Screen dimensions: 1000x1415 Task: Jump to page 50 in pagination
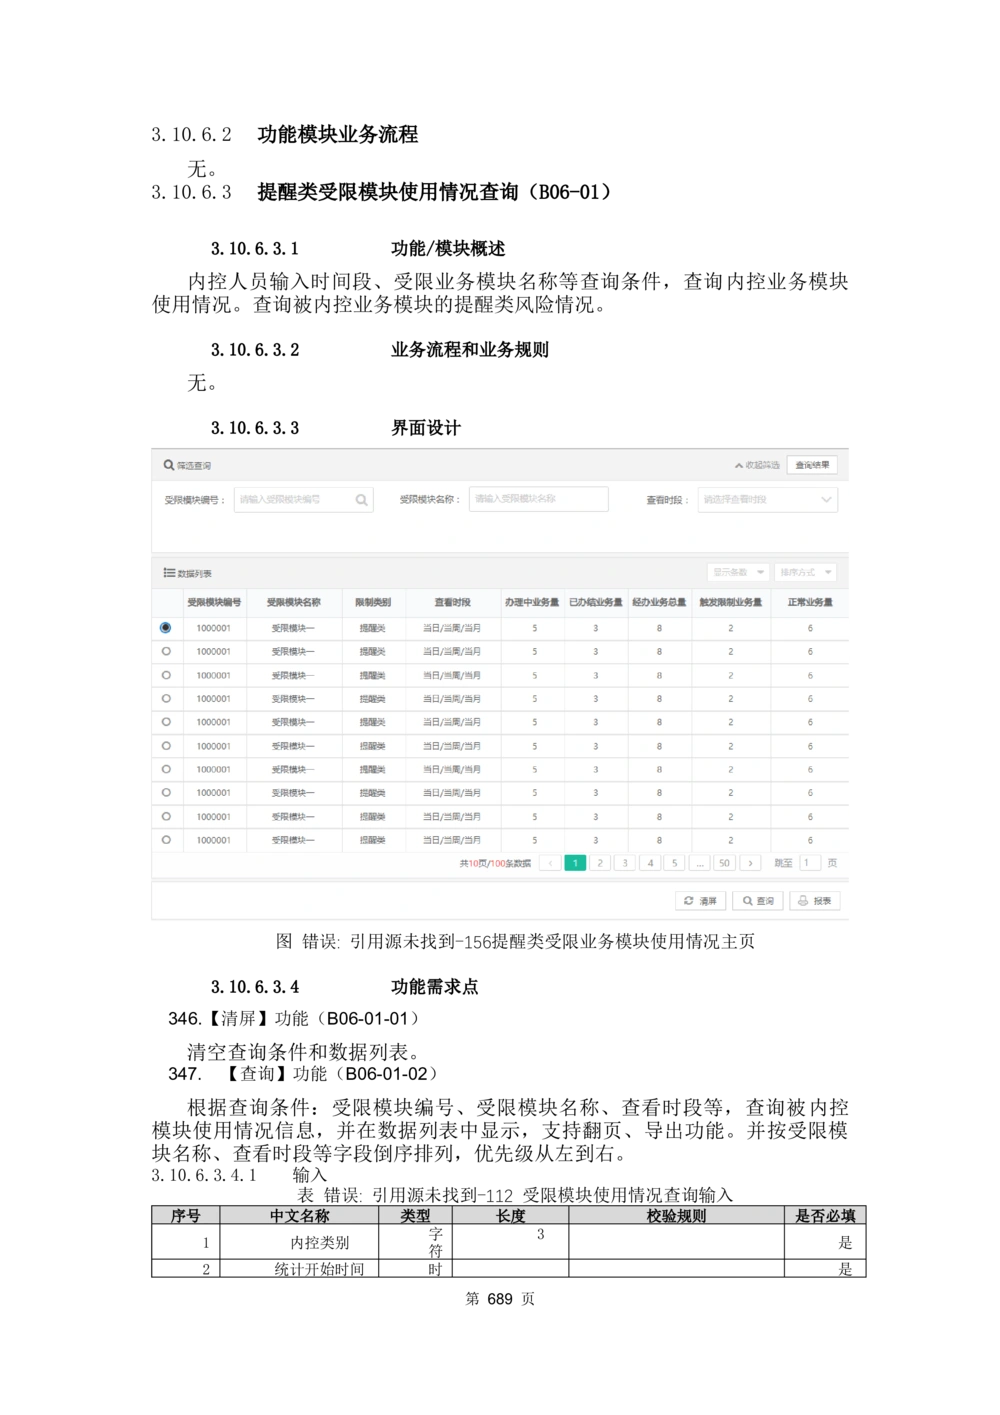pyautogui.click(x=725, y=863)
